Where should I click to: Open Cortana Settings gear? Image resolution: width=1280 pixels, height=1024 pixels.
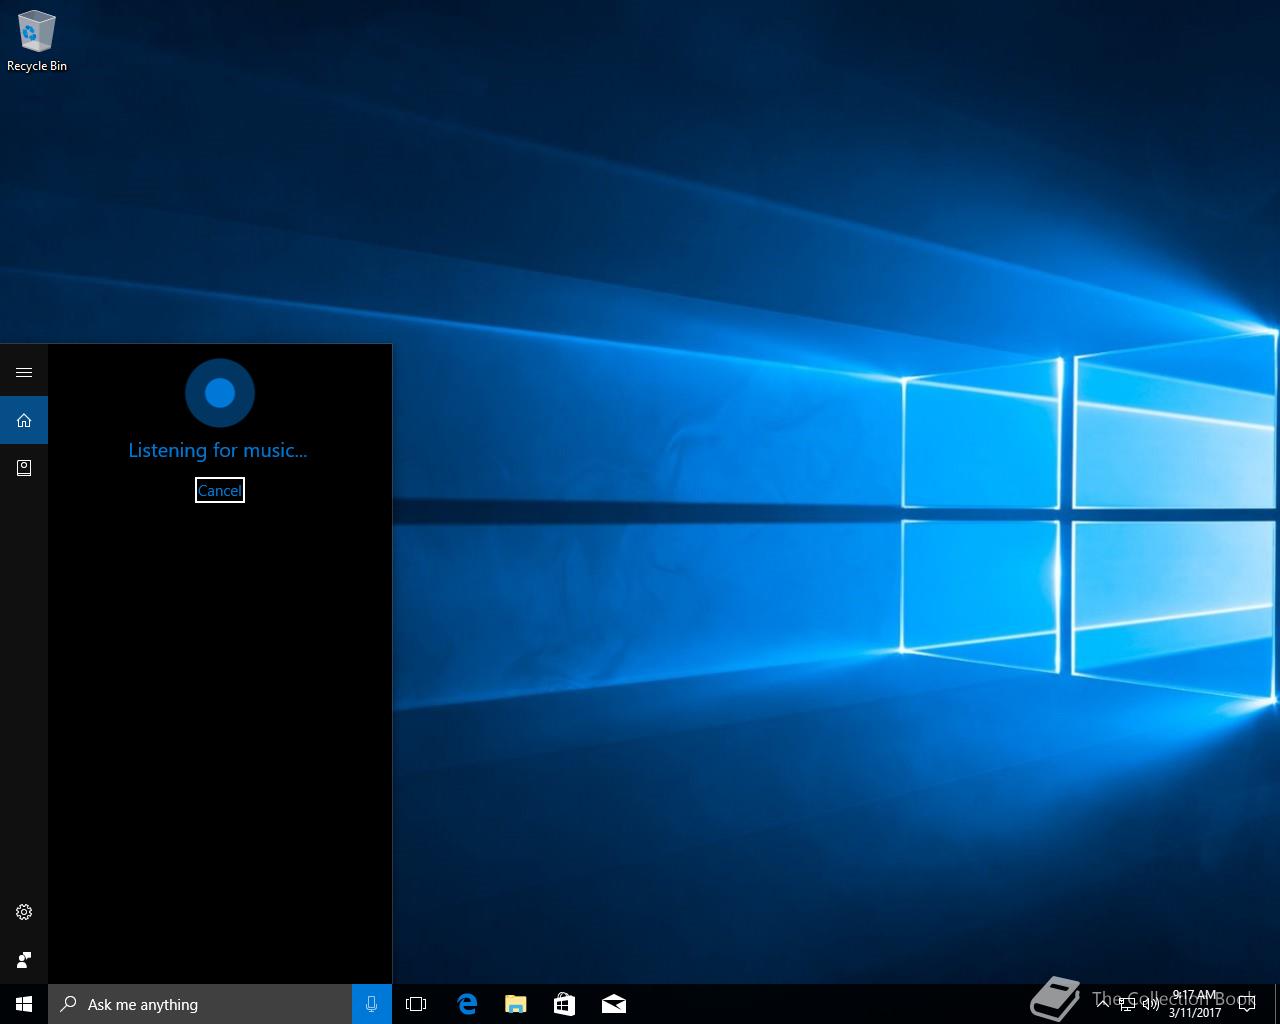24,912
